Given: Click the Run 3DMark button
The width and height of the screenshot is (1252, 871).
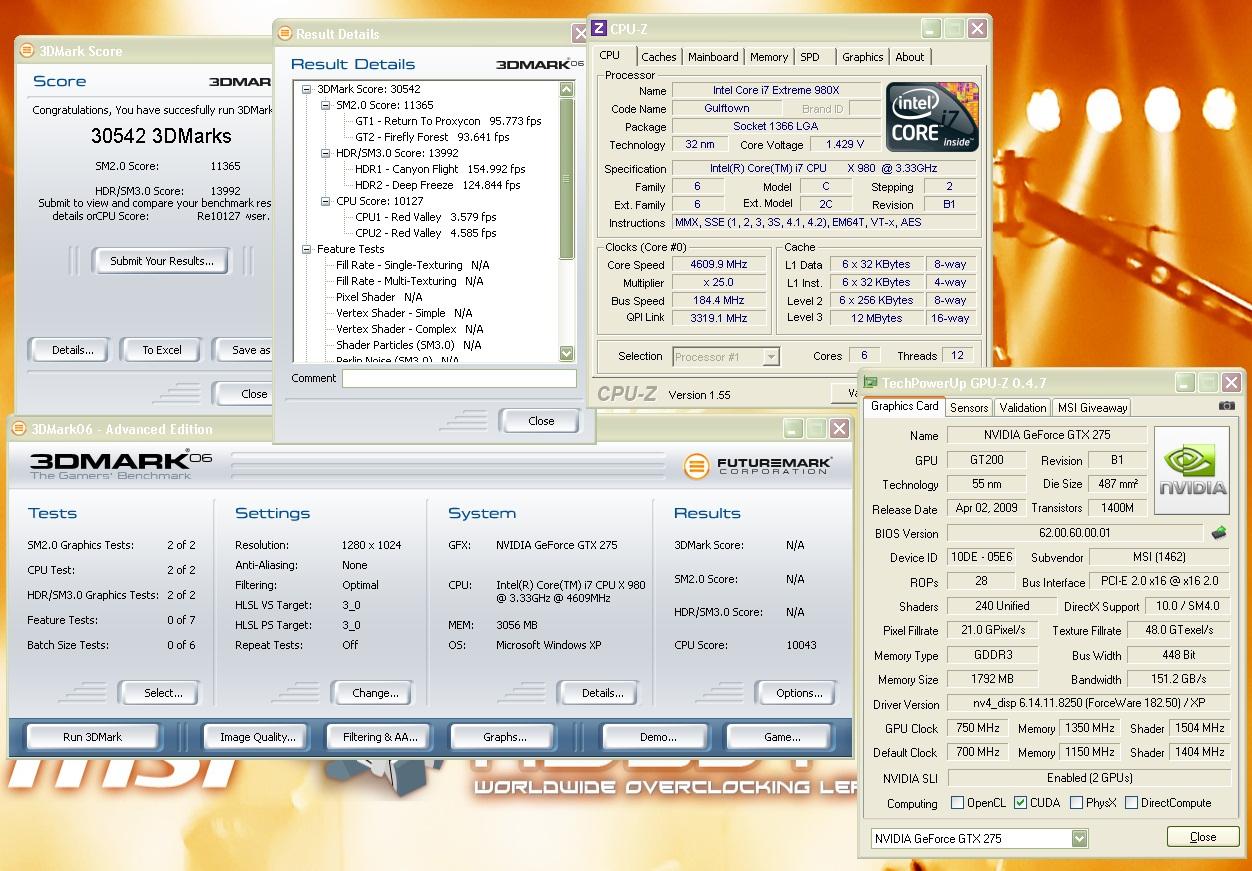Looking at the screenshot, I should click(92, 737).
